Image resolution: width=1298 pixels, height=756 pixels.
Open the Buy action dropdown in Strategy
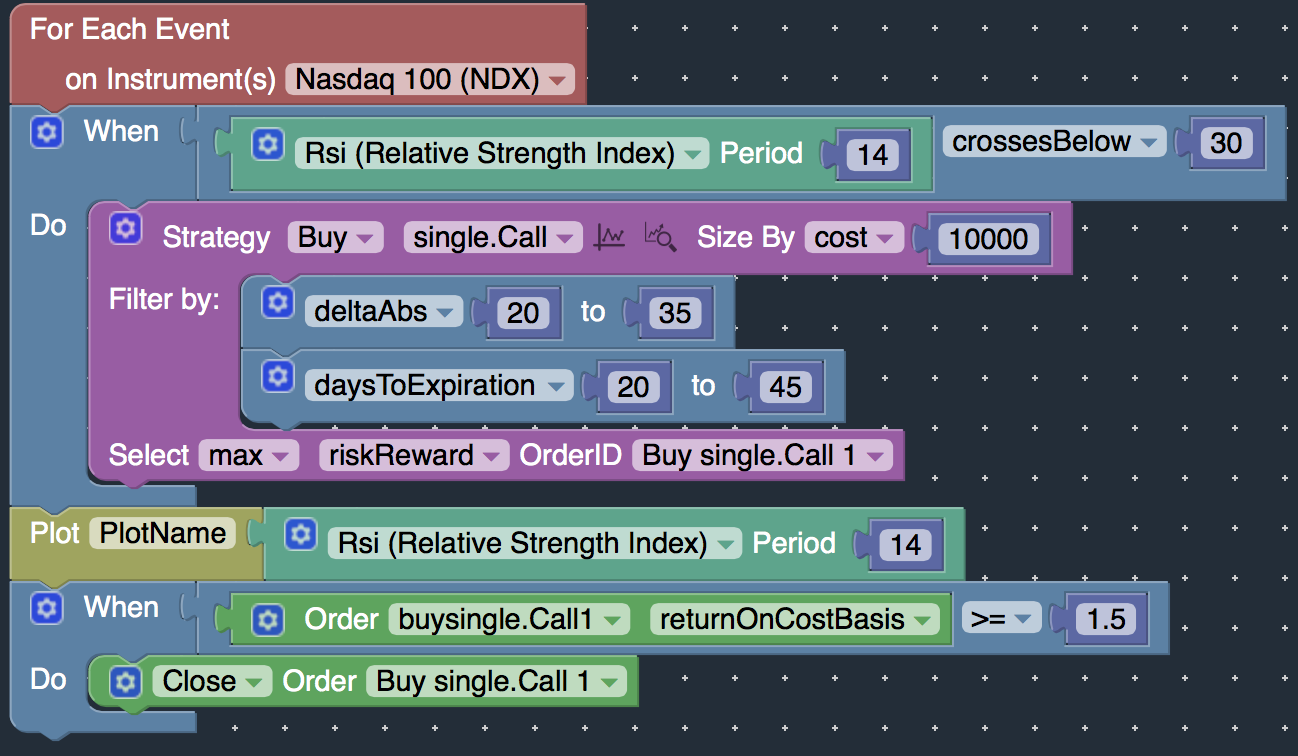[x=335, y=237]
